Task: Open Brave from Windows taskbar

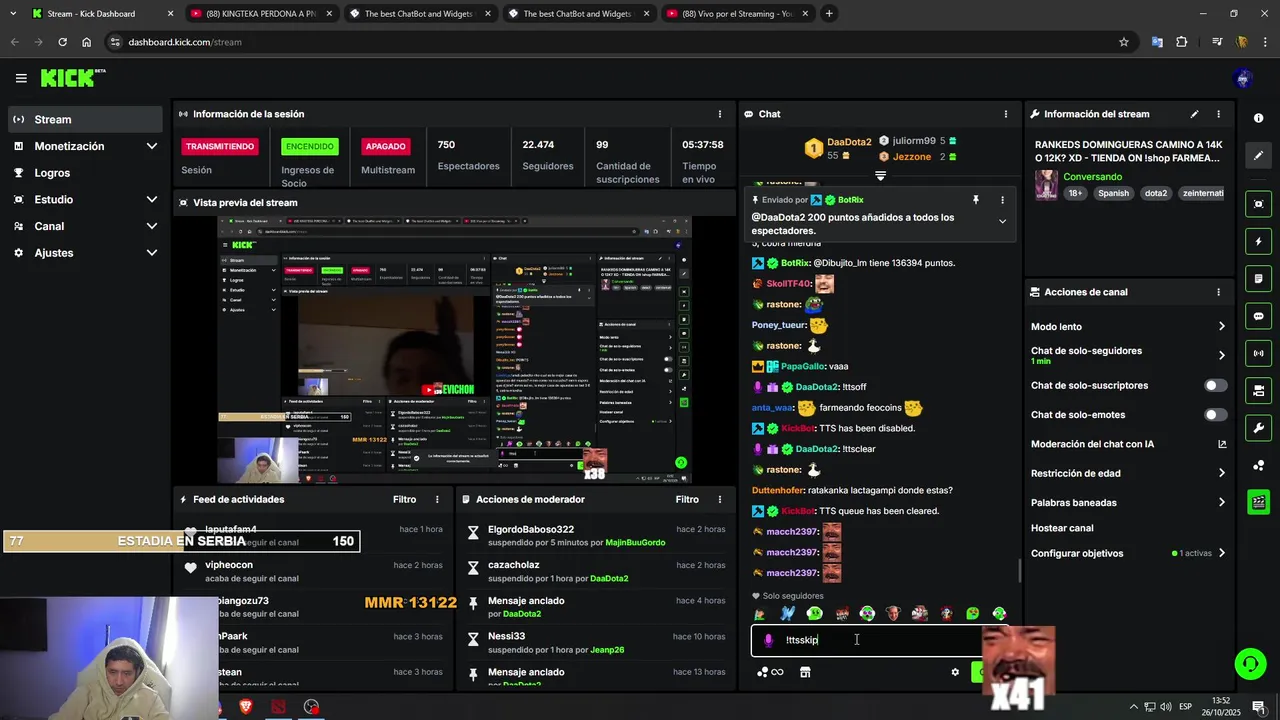Action: [x=246, y=707]
